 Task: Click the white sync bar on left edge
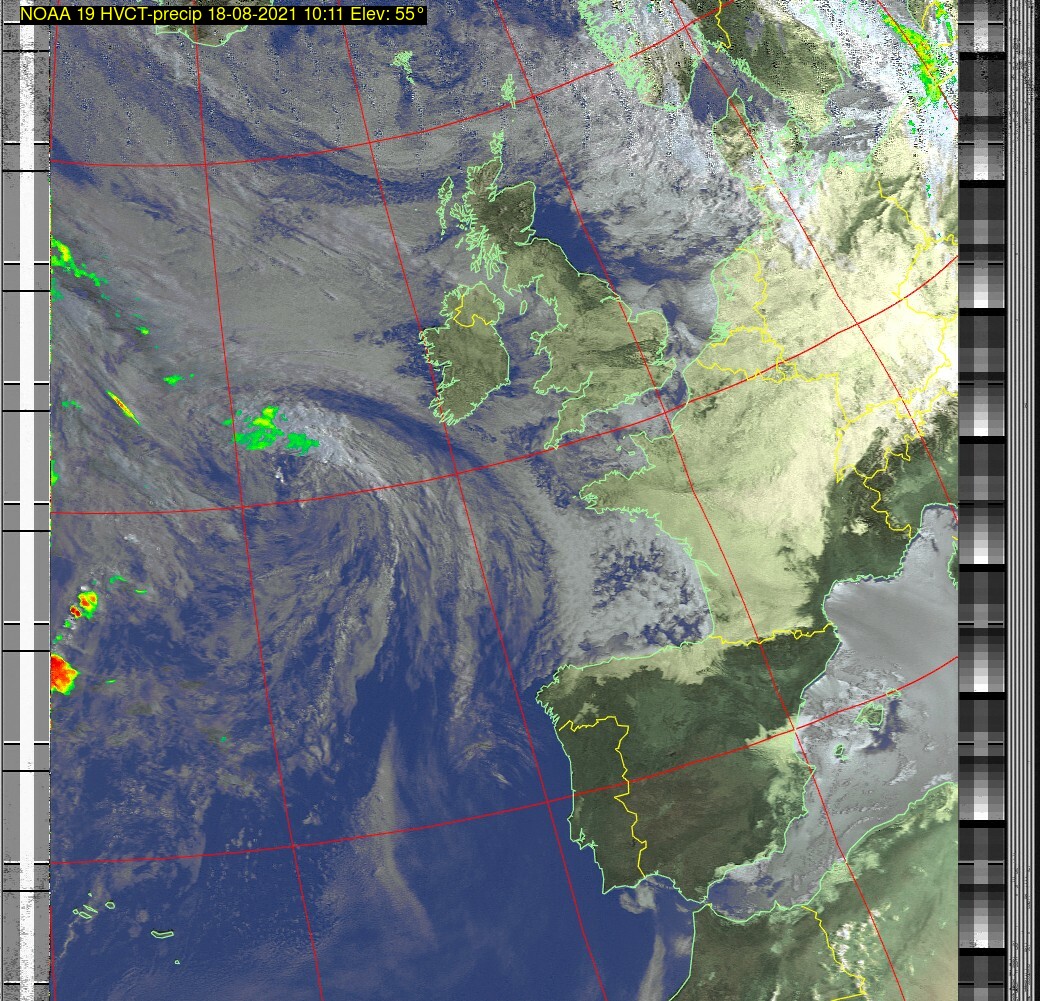41,500
